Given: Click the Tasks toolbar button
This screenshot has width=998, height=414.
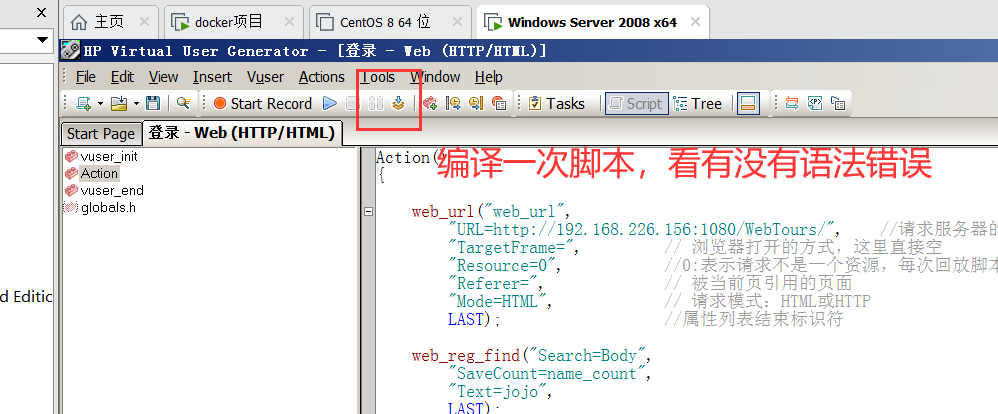Looking at the screenshot, I should [x=557, y=103].
